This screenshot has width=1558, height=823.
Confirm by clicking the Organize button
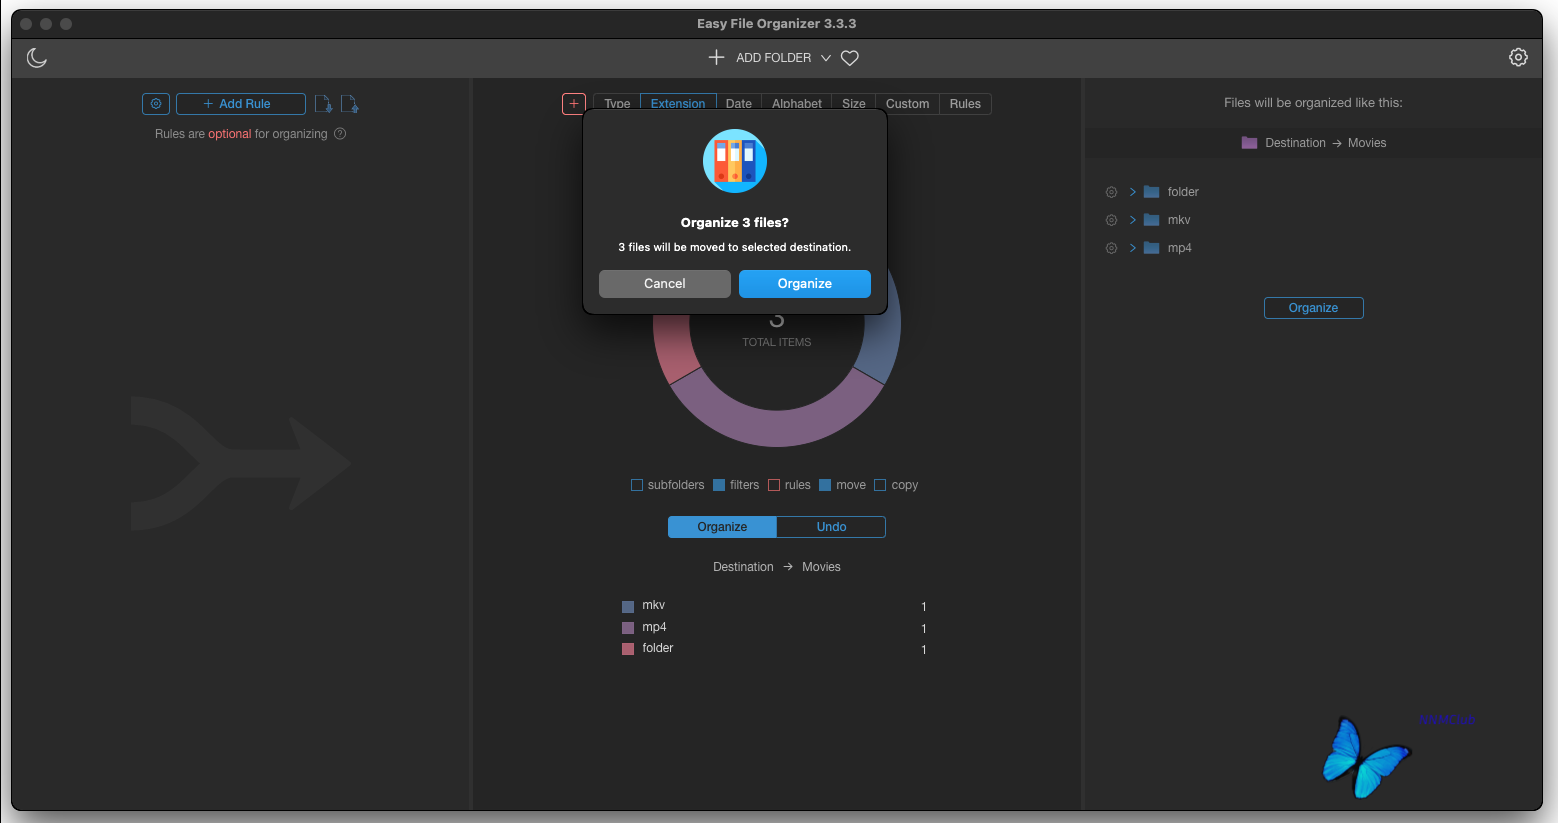(804, 283)
